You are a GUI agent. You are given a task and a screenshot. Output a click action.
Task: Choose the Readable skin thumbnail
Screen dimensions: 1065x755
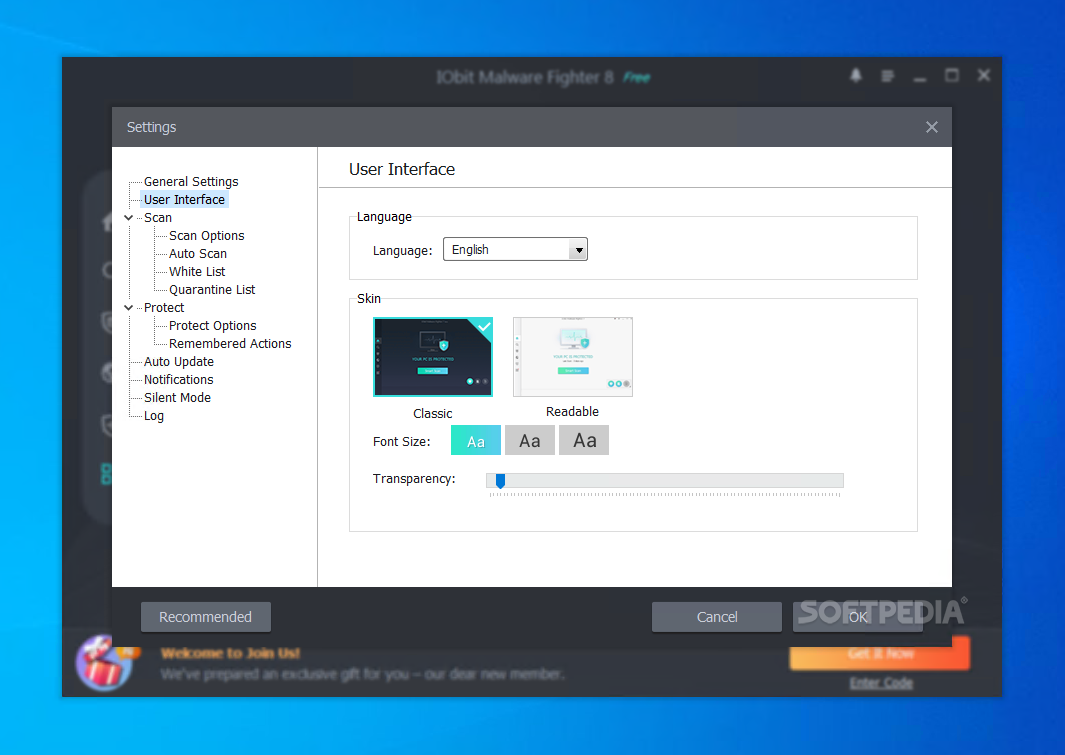coord(573,356)
